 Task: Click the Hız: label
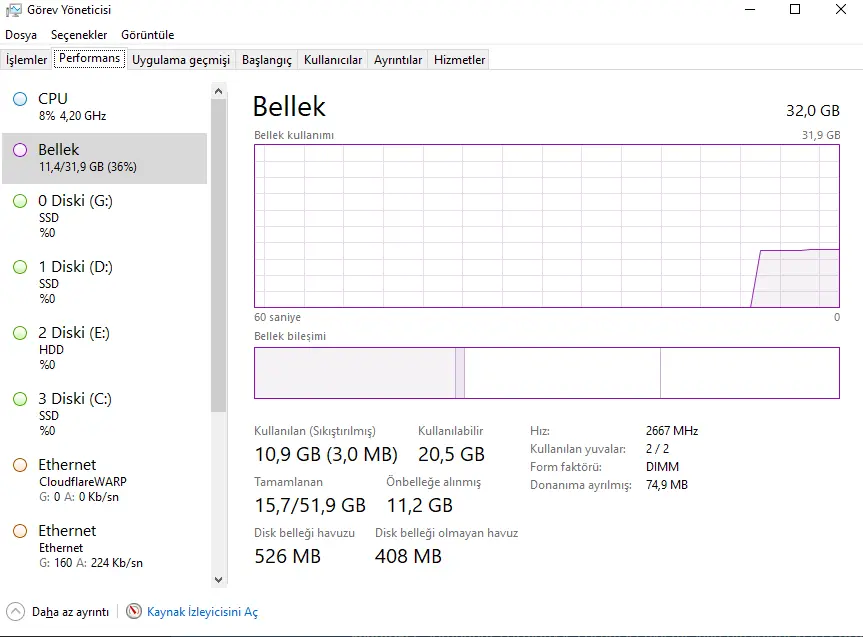(540, 431)
